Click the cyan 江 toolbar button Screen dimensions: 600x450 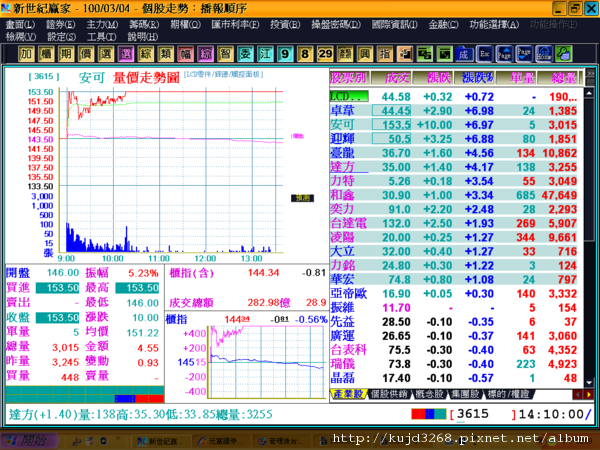(265, 54)
